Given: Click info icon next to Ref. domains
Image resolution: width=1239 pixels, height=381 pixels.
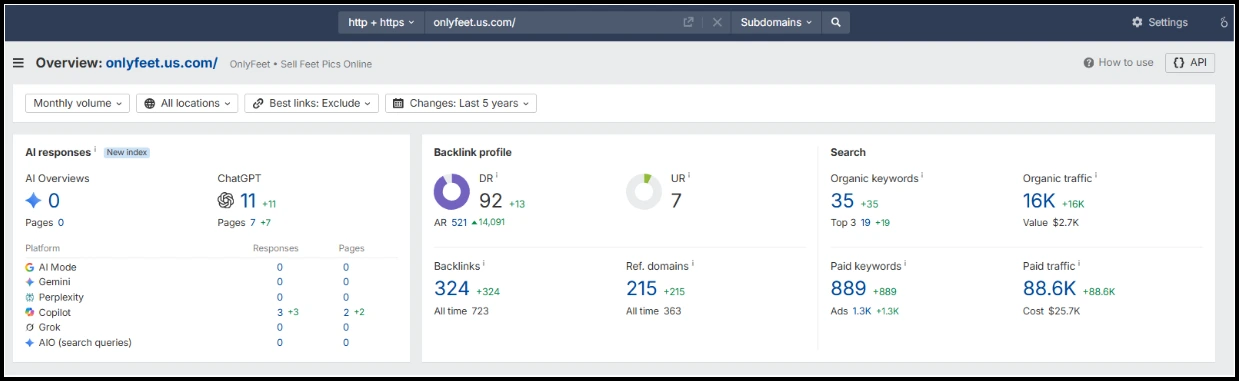Looking at the screenshot, I should point(693,264).
